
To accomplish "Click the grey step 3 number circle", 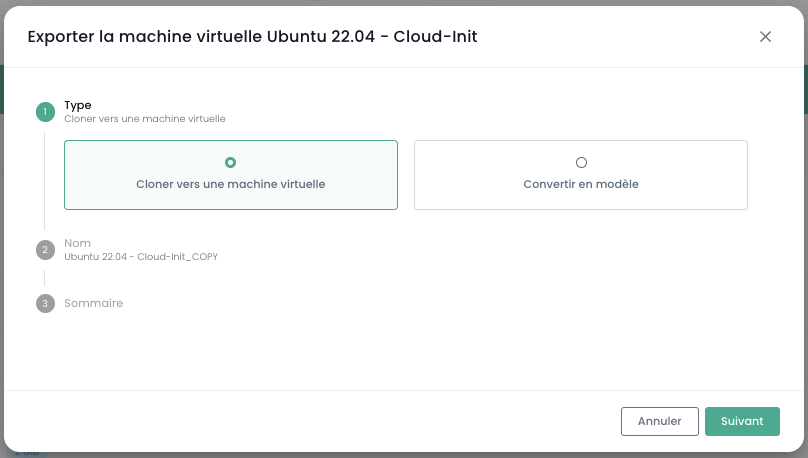I will click(x=45, y=303).
